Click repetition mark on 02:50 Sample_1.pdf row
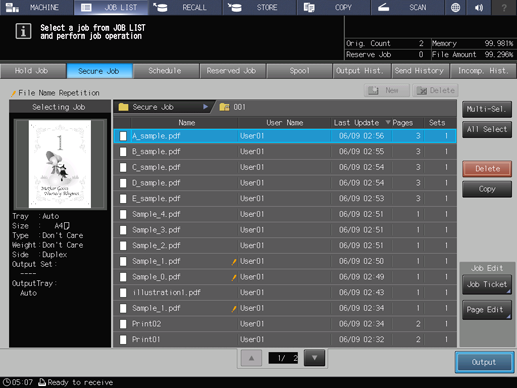Image resolution: width=517 pixels, height=388 pixels. point(234,262)
